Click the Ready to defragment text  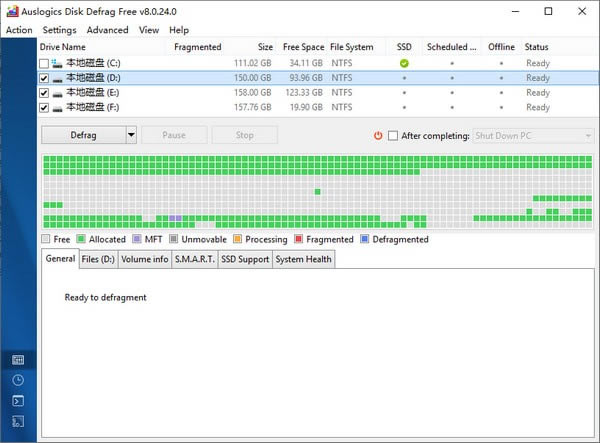105,297
